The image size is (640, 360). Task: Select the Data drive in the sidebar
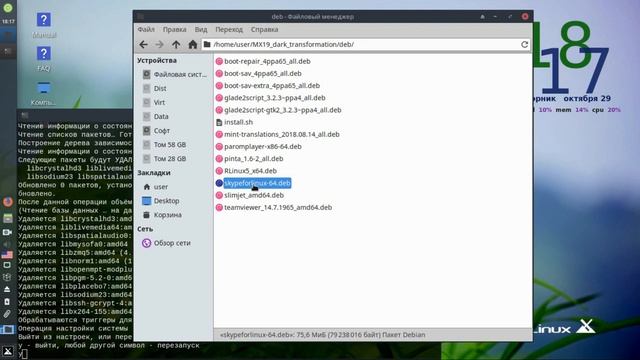click(161, 116)
